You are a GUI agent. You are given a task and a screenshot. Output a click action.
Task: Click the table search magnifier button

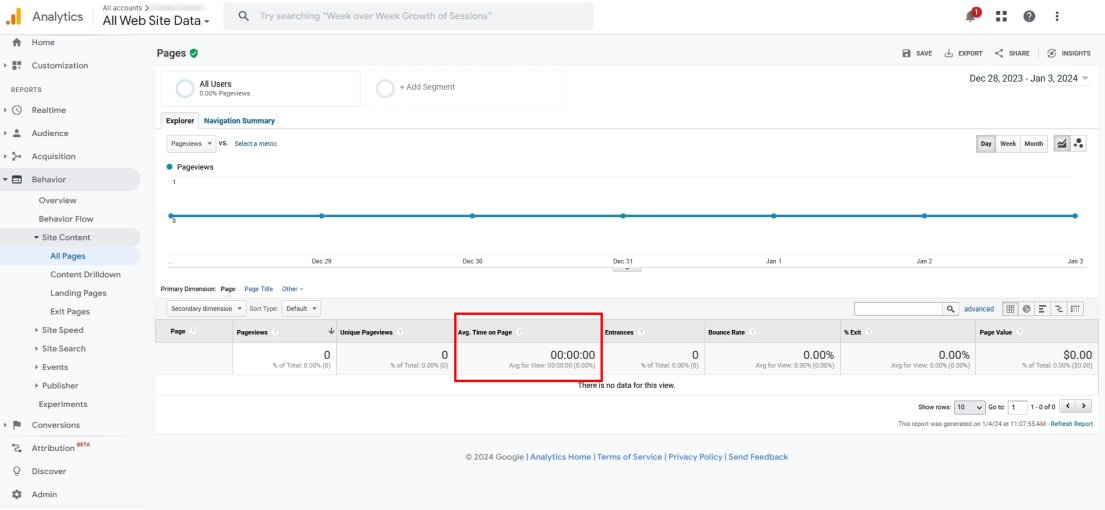(951, 309)
